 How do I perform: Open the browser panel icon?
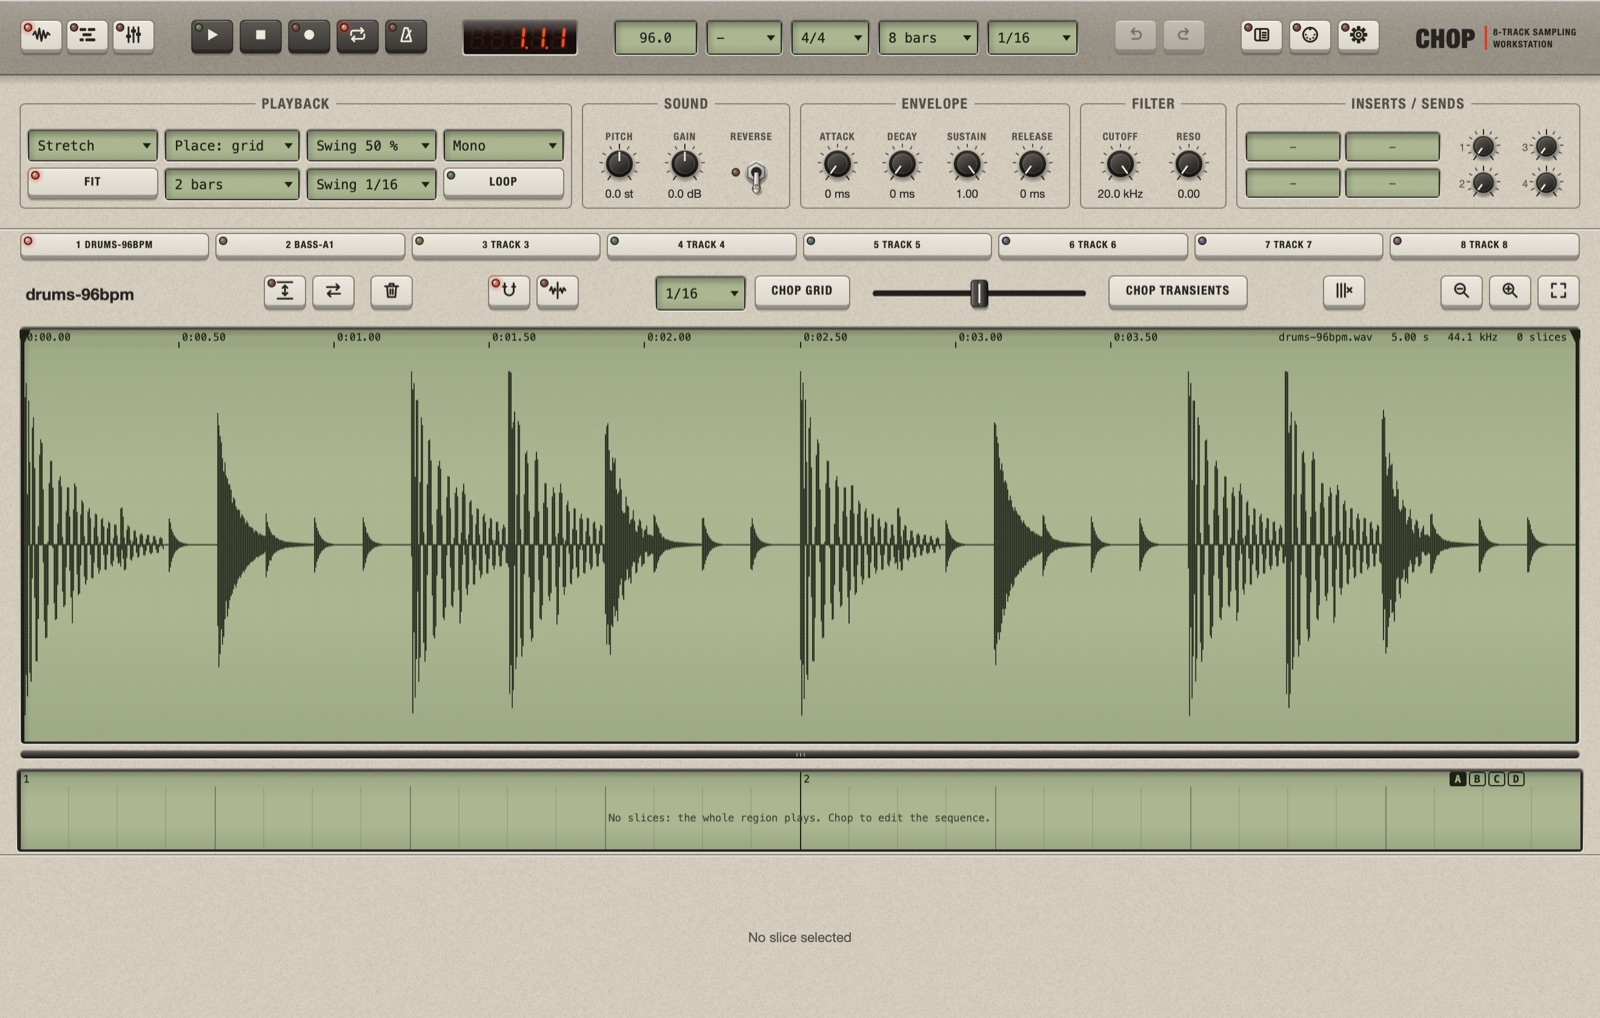(1261, 36)
